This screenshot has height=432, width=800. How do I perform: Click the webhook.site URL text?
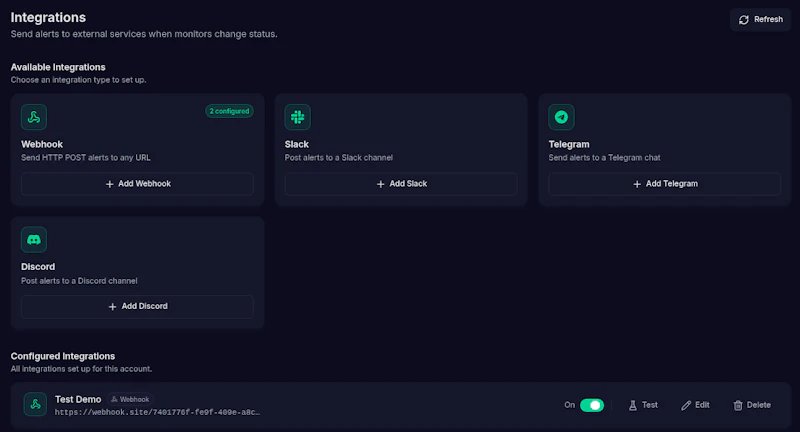click(158, 412)
